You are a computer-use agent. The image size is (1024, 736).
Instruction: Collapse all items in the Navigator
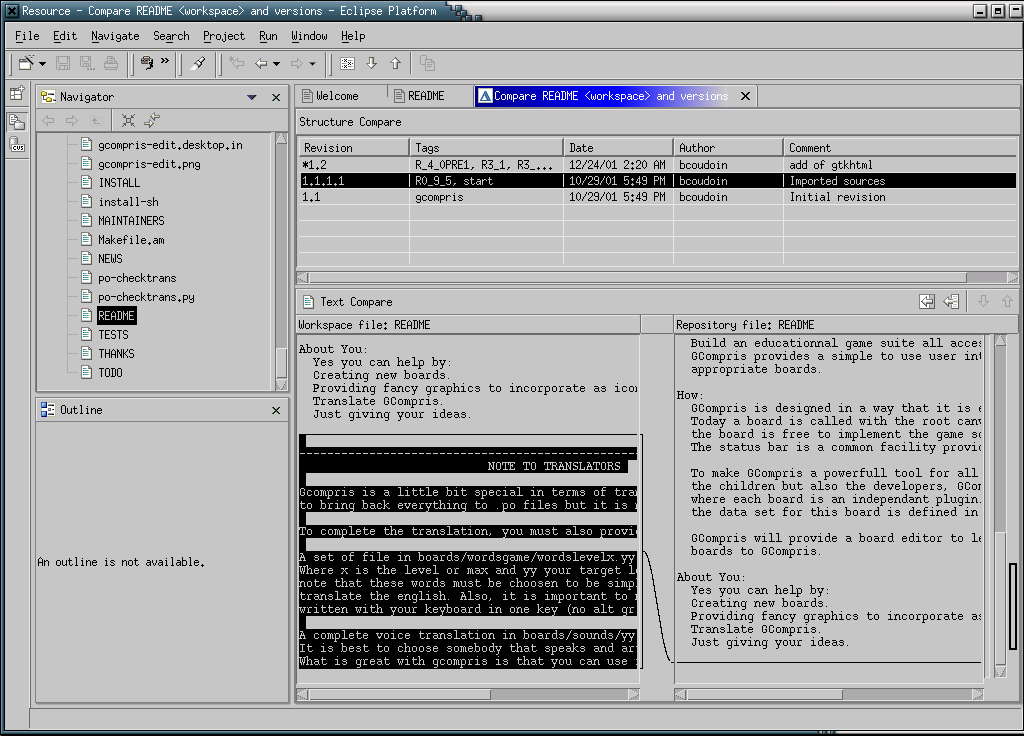129,120
